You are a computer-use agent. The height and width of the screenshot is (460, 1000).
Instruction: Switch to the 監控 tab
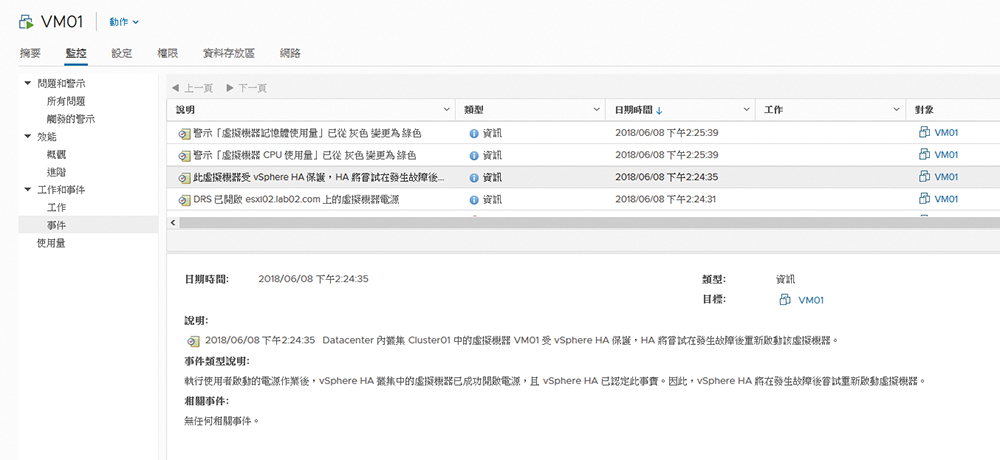[76, 53]
